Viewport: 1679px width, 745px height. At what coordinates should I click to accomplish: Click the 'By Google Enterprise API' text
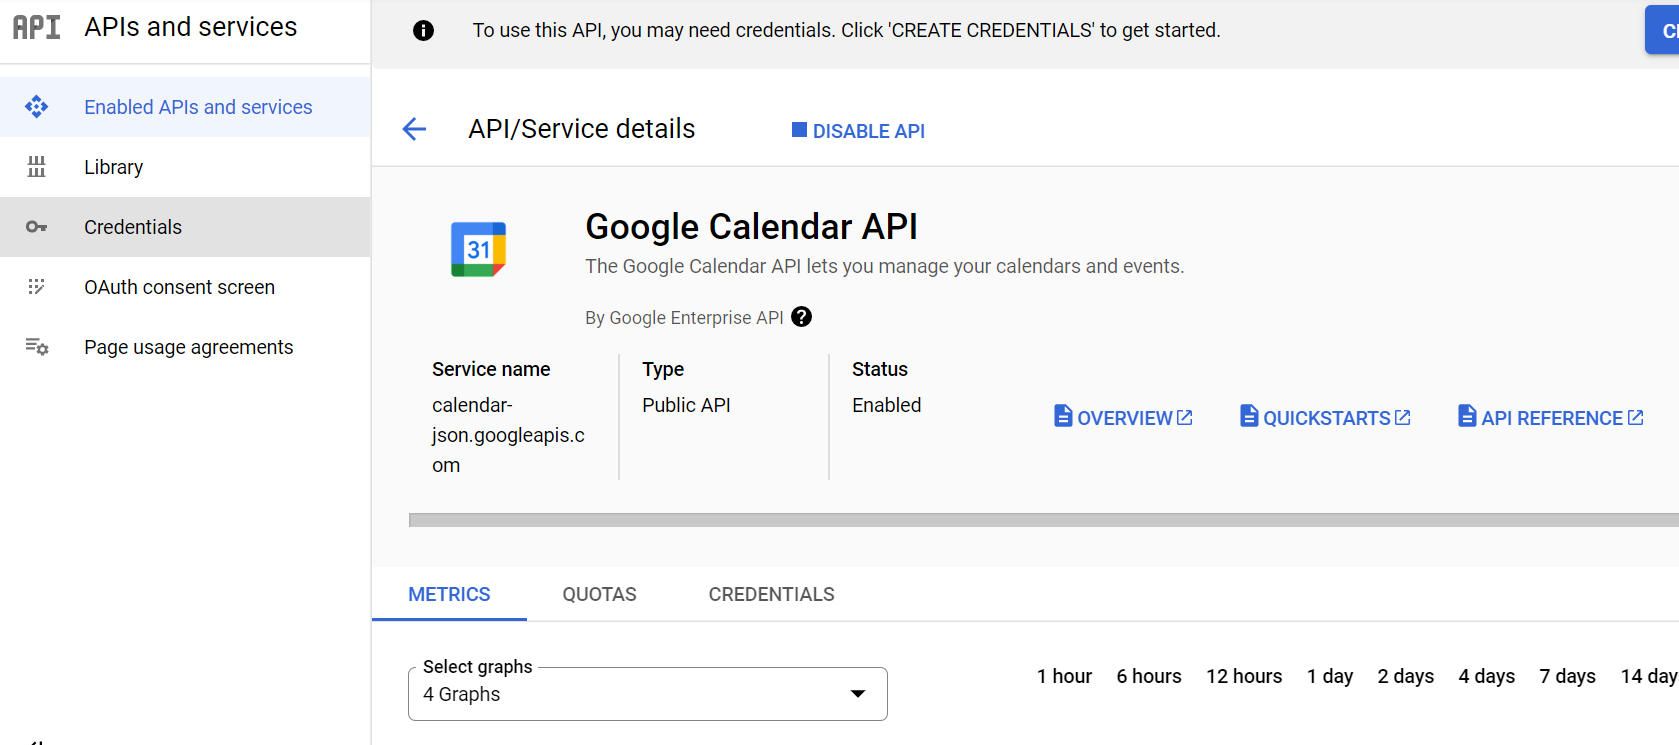(684, 318)
